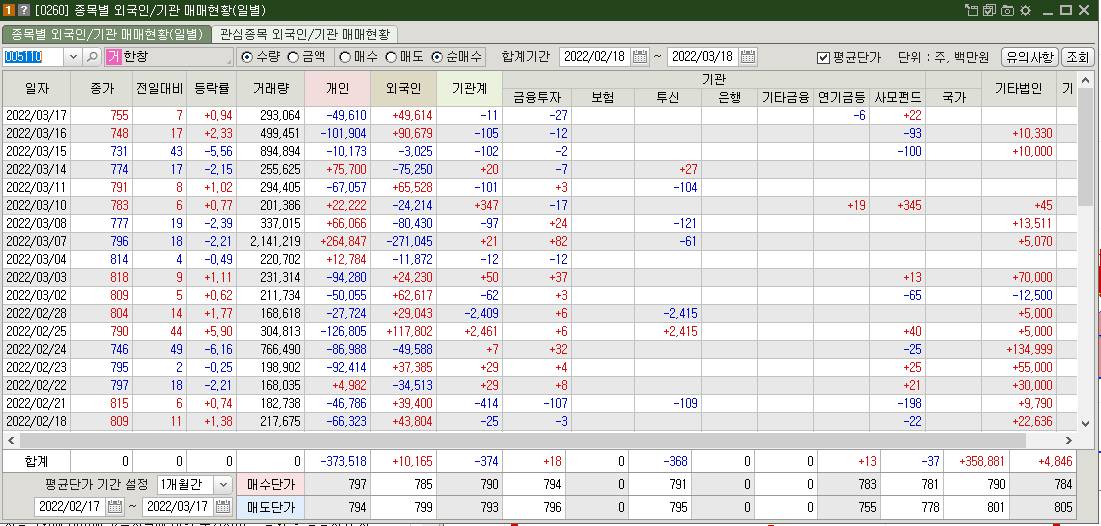This screenshot has width=1101, height=526.
Task: Click the horizontal scrollbar thumb
Action: 524,440
